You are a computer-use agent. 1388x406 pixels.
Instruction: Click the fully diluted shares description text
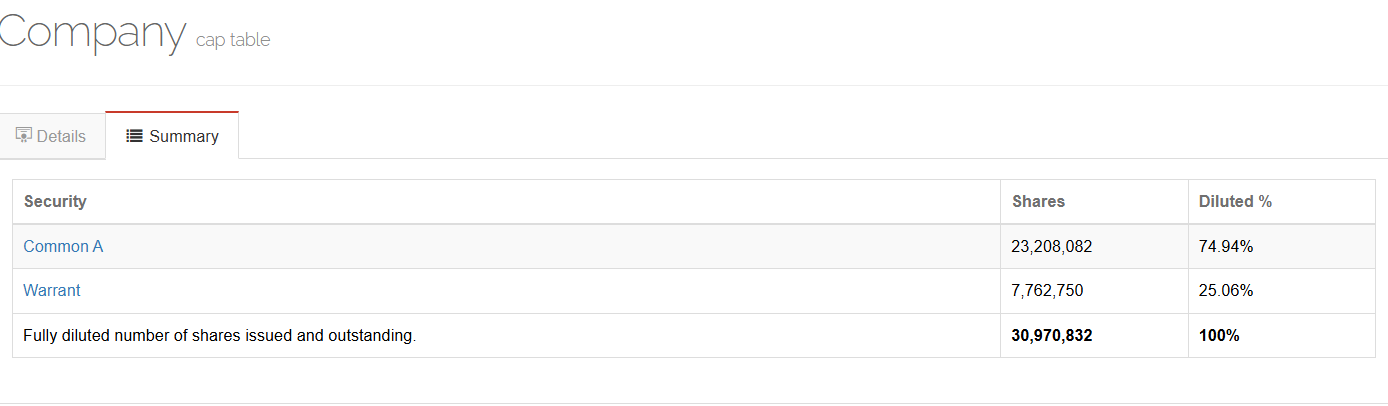(219, 336)
